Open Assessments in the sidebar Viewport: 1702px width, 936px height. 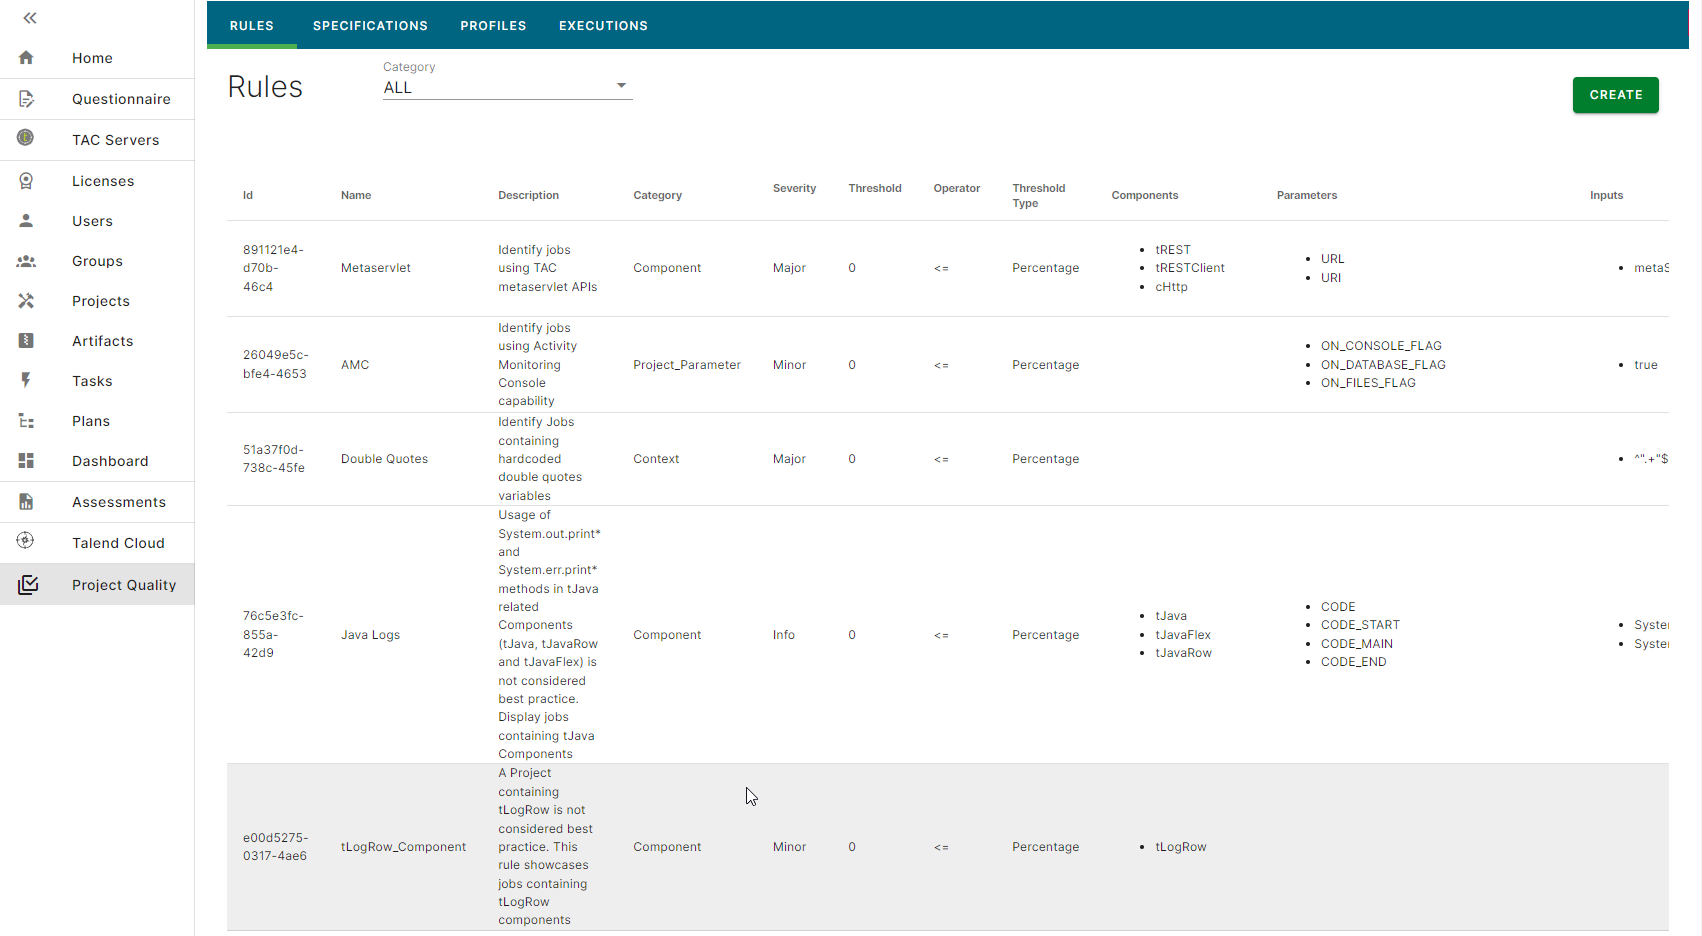pos(118,502)
